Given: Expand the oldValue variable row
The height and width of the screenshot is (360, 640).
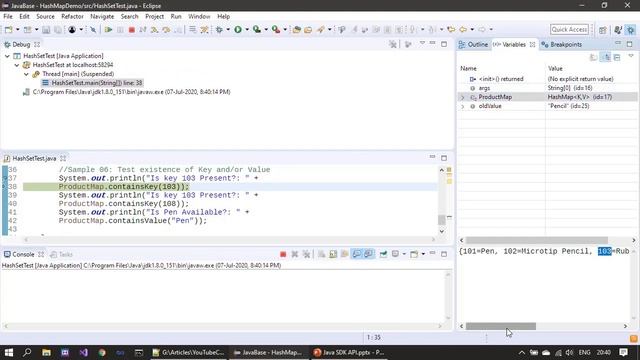Looking at the screenshot, I should click(462, 106).
